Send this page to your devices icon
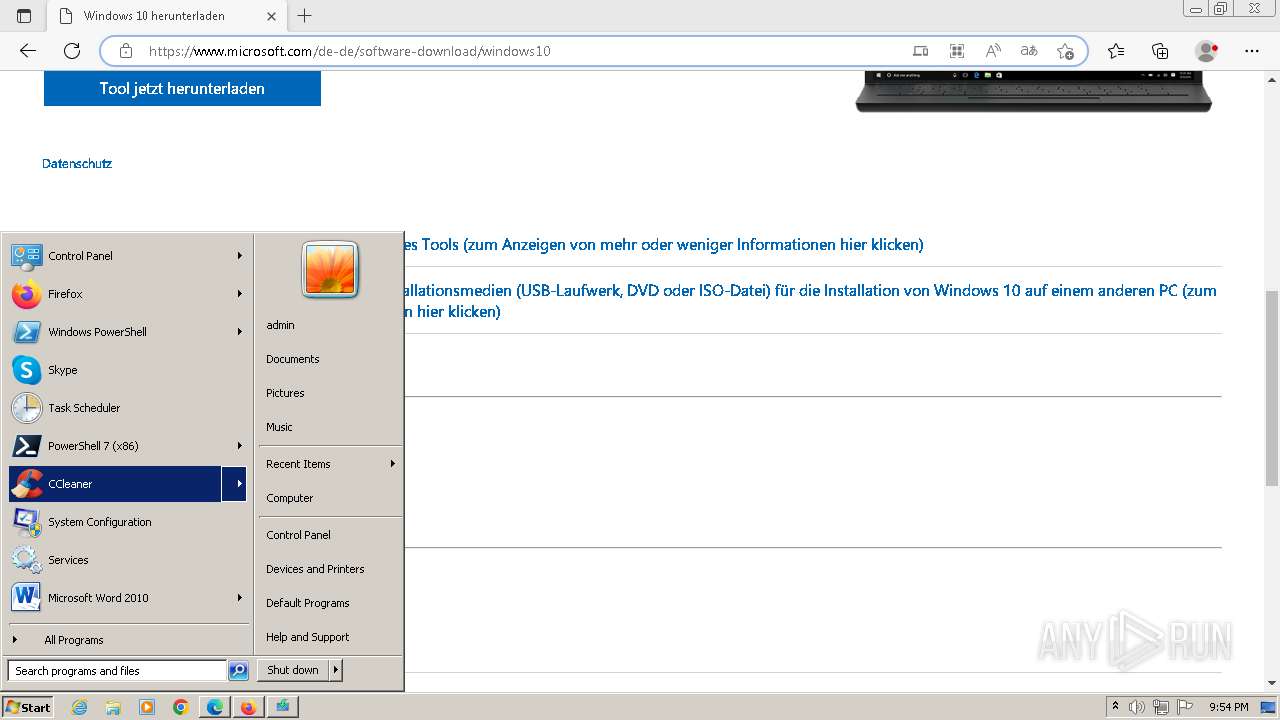This screenshot has height=720, width=1280. pos(921,51)
